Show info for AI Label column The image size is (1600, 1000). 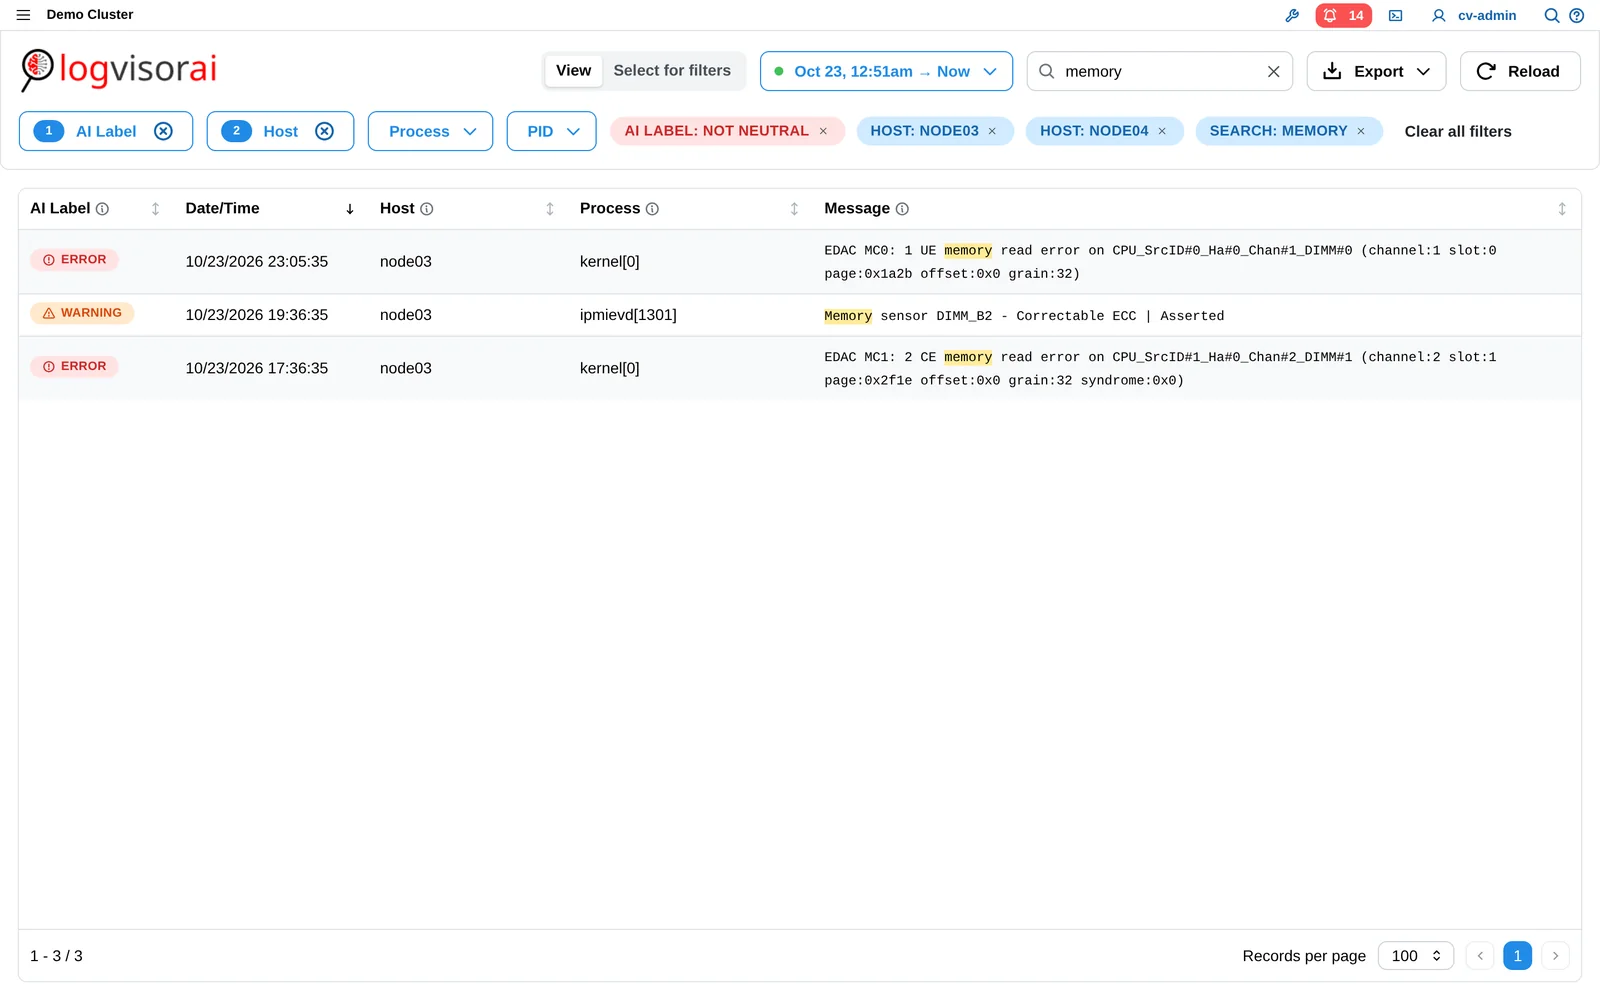(102, 209)
